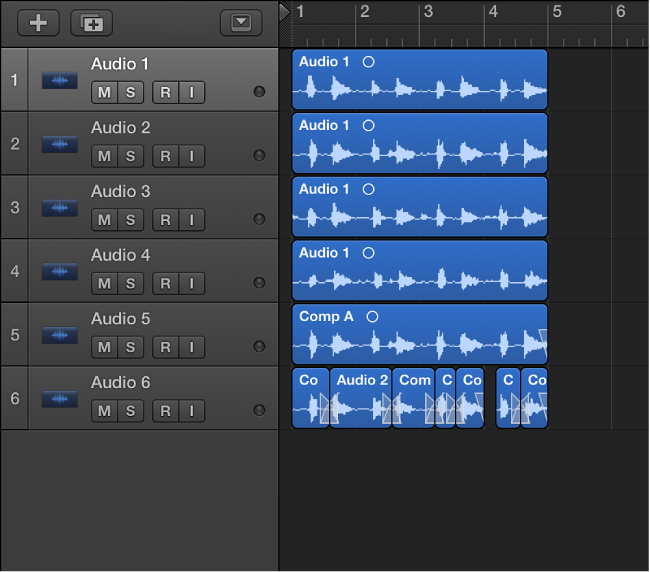Image resolution: width=650 pixels, height=572 pixels.
Task: Click the duplicate track button
Action: click(91, 23)
